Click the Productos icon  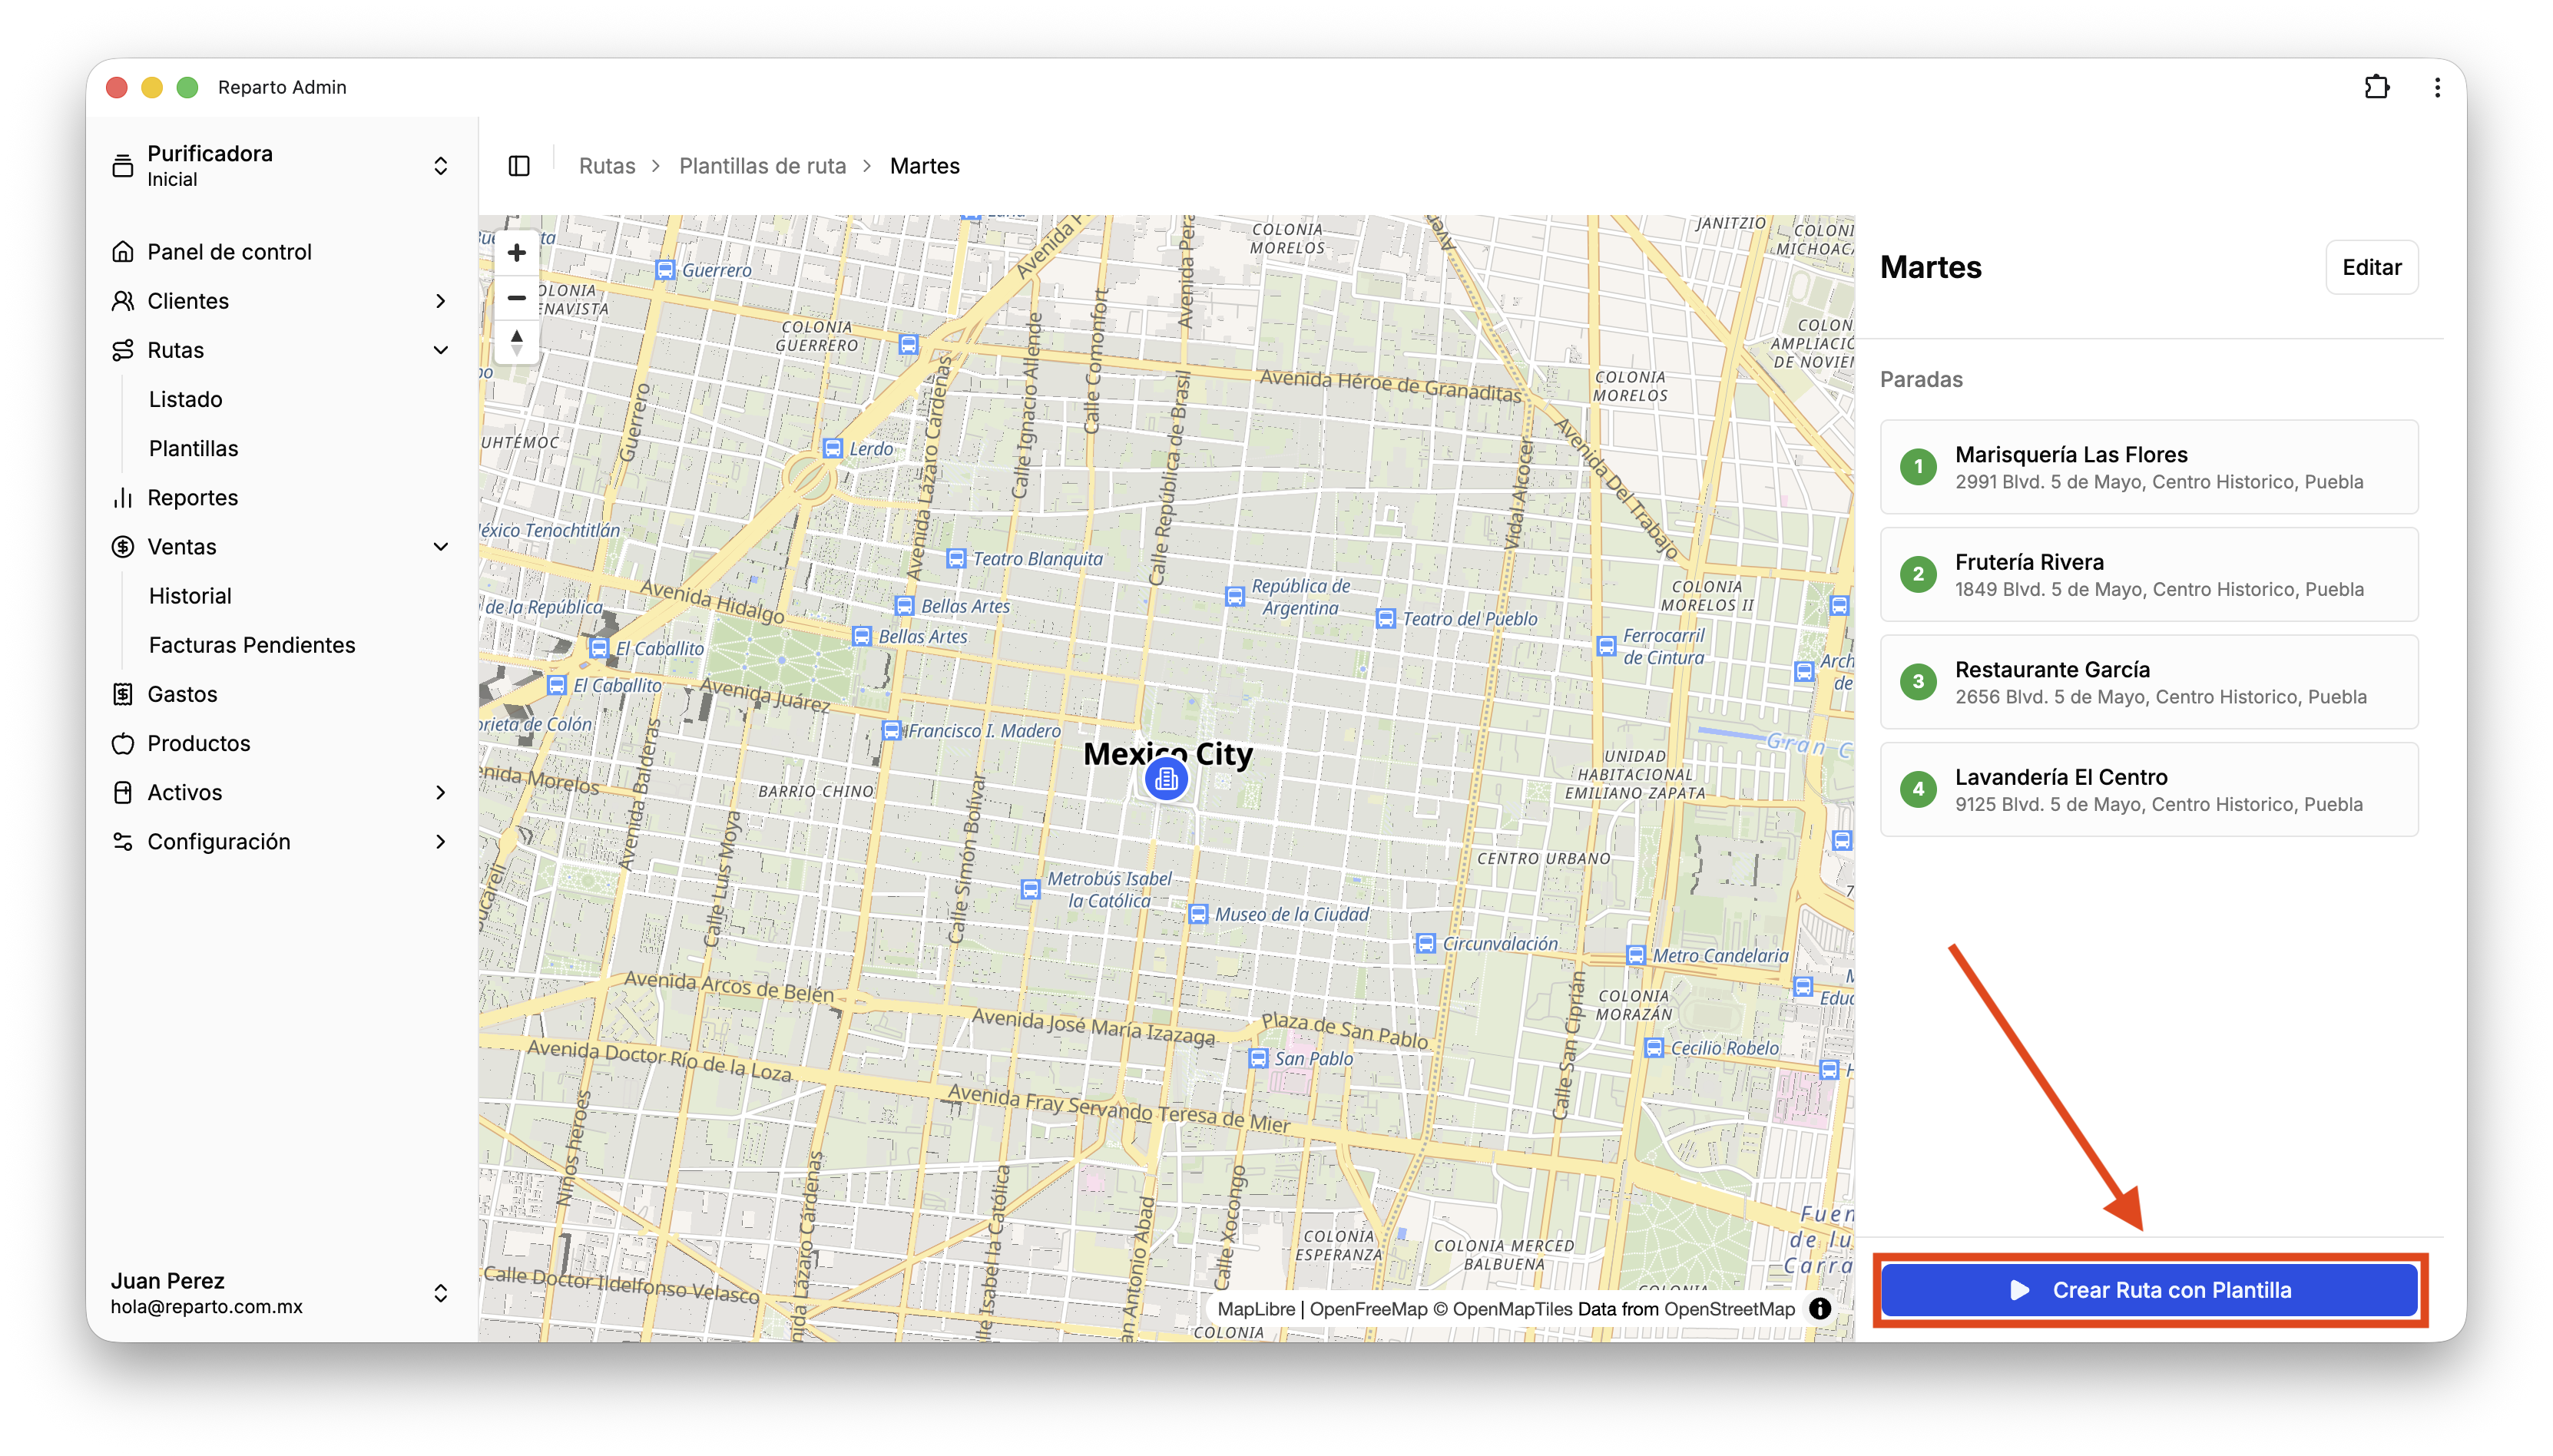[x=123, y=743]
